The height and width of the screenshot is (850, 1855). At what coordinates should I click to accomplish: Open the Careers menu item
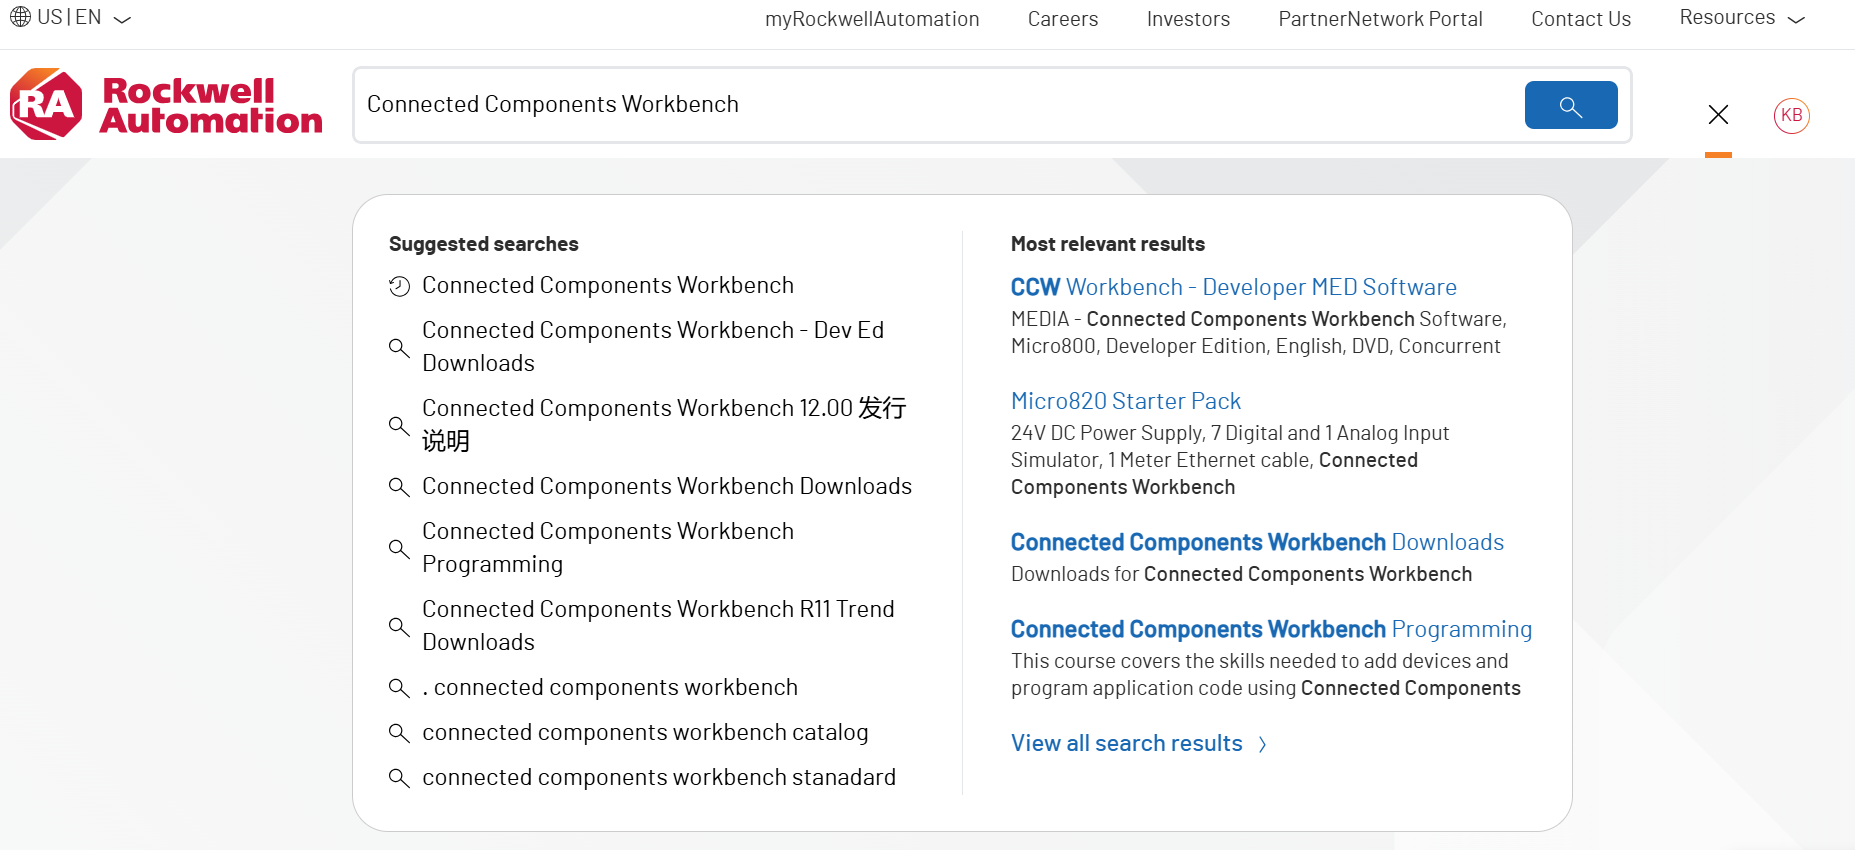pos(1062,19)
